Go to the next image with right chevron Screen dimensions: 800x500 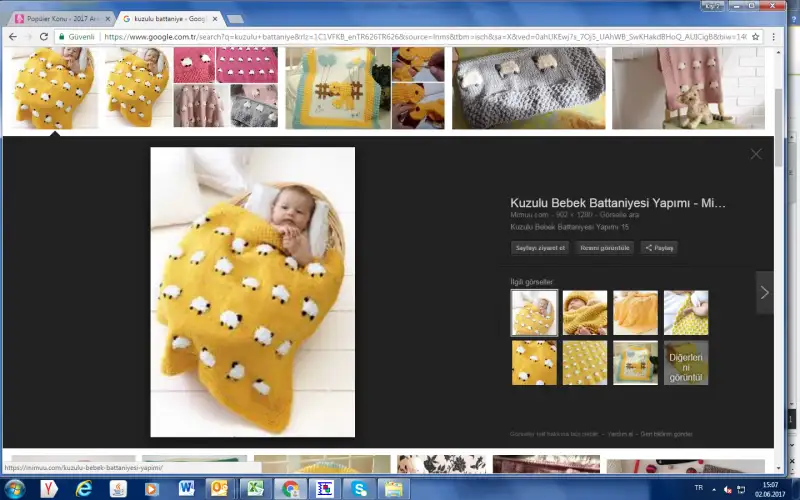pos(765,293)
